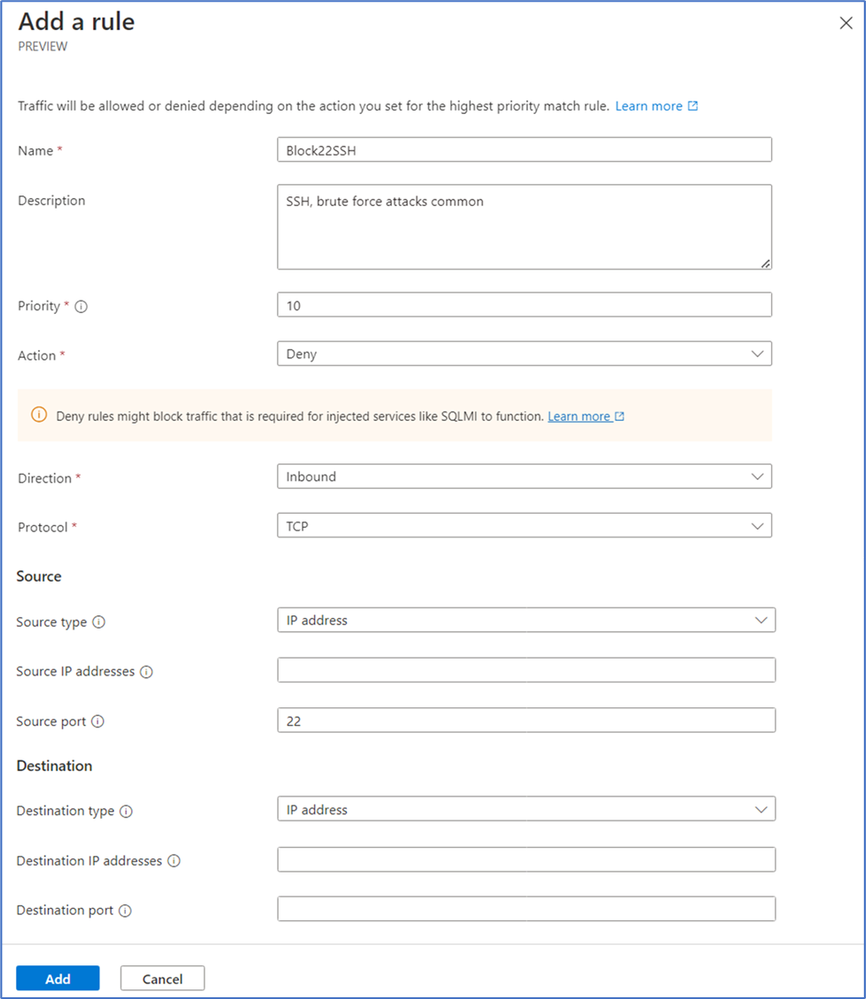
Task: Expand the Destination type dropdown
Action: pos(526,809)
